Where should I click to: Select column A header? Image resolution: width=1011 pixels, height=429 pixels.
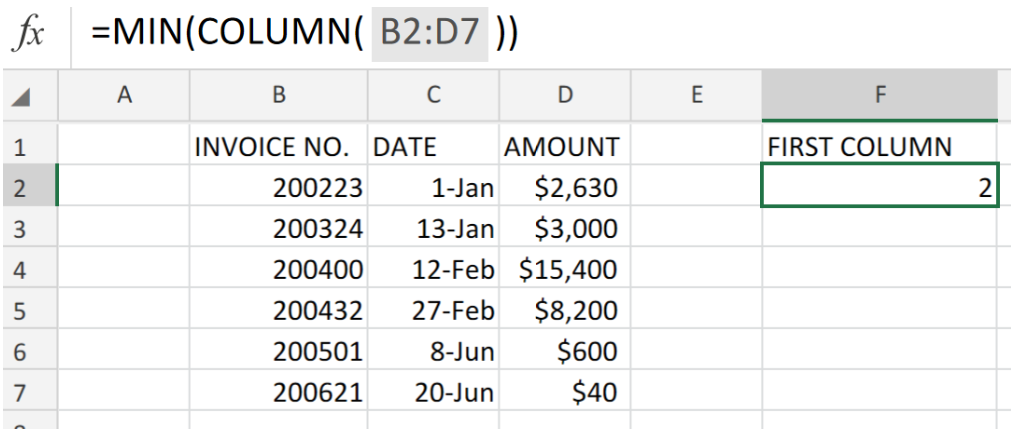[x=124, y=95]
